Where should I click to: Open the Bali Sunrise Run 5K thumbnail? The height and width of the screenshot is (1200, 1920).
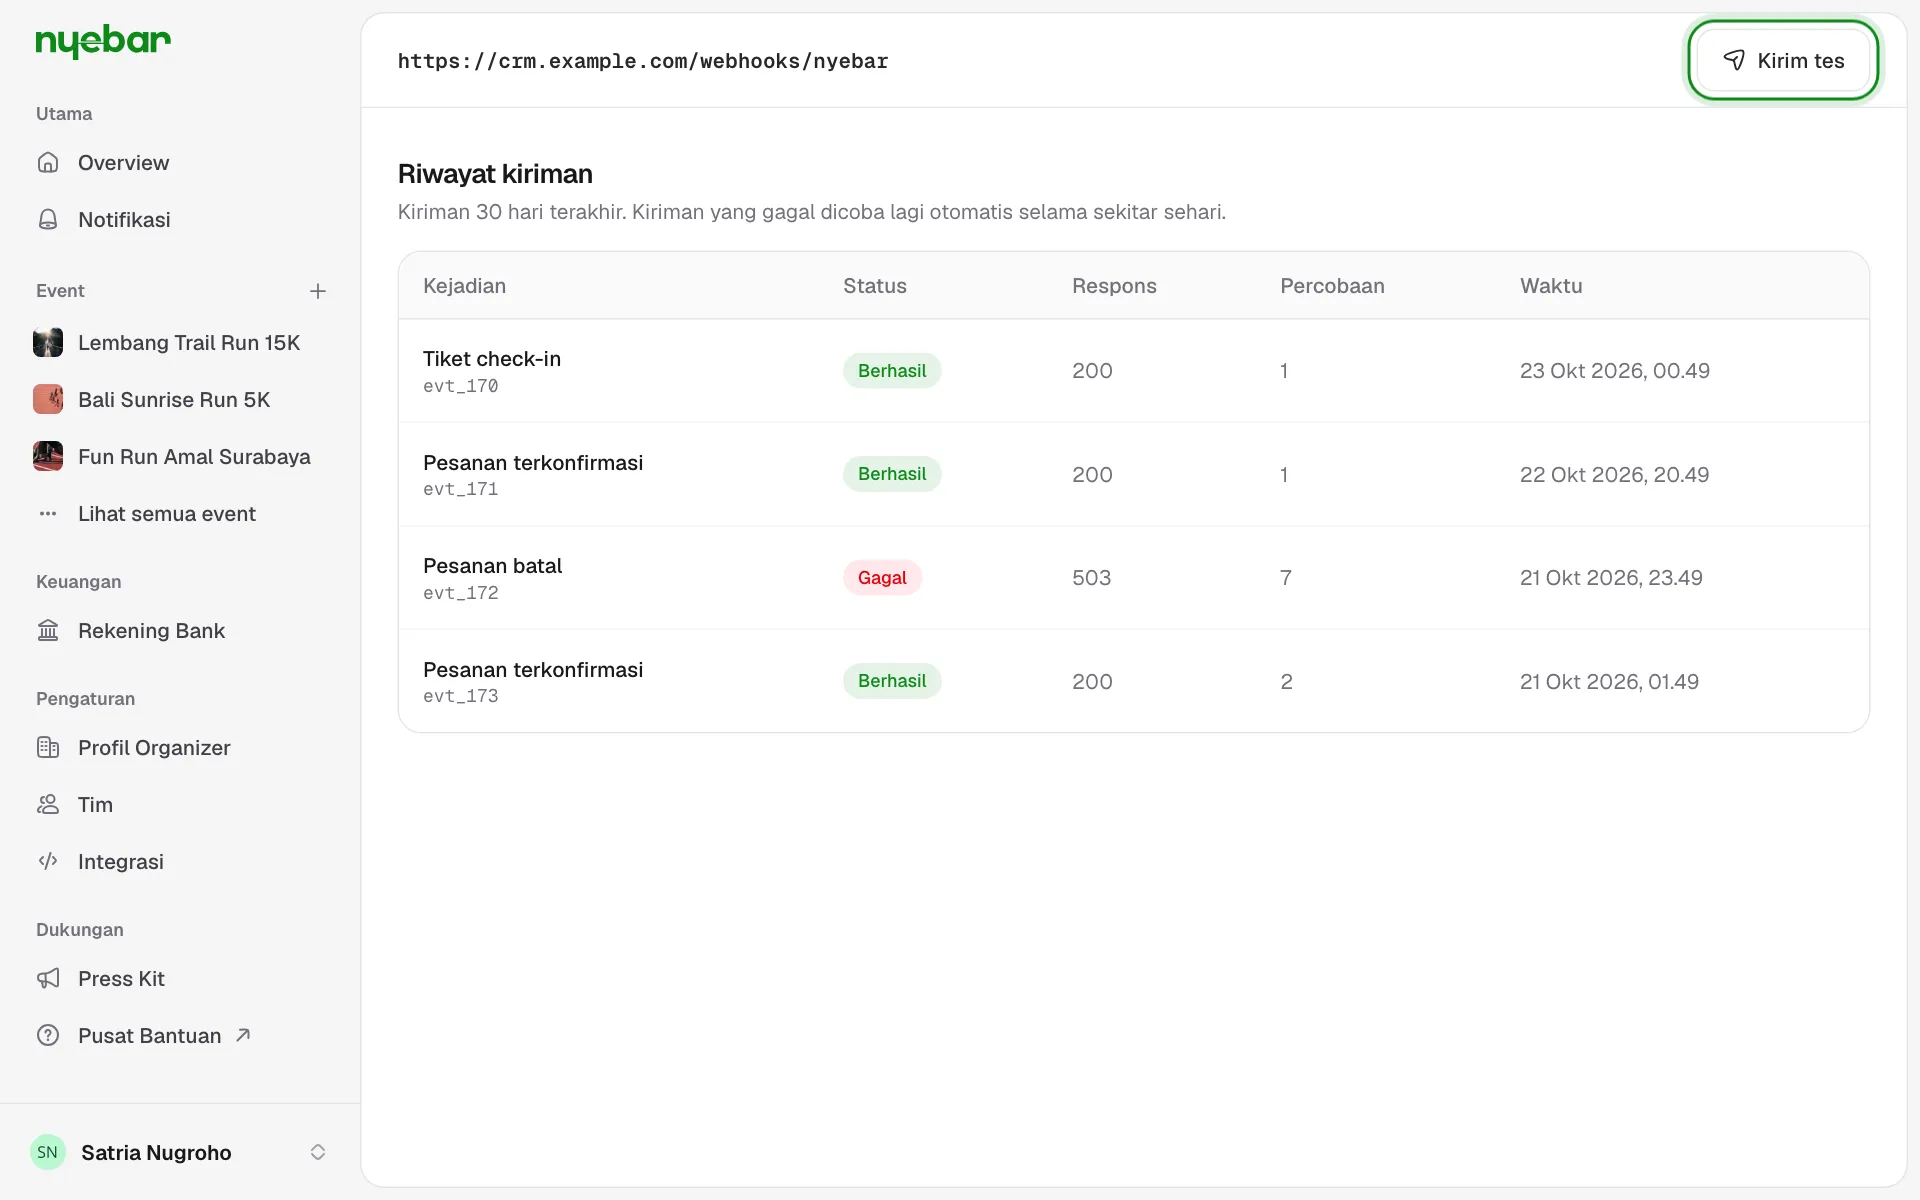[48, 400]
